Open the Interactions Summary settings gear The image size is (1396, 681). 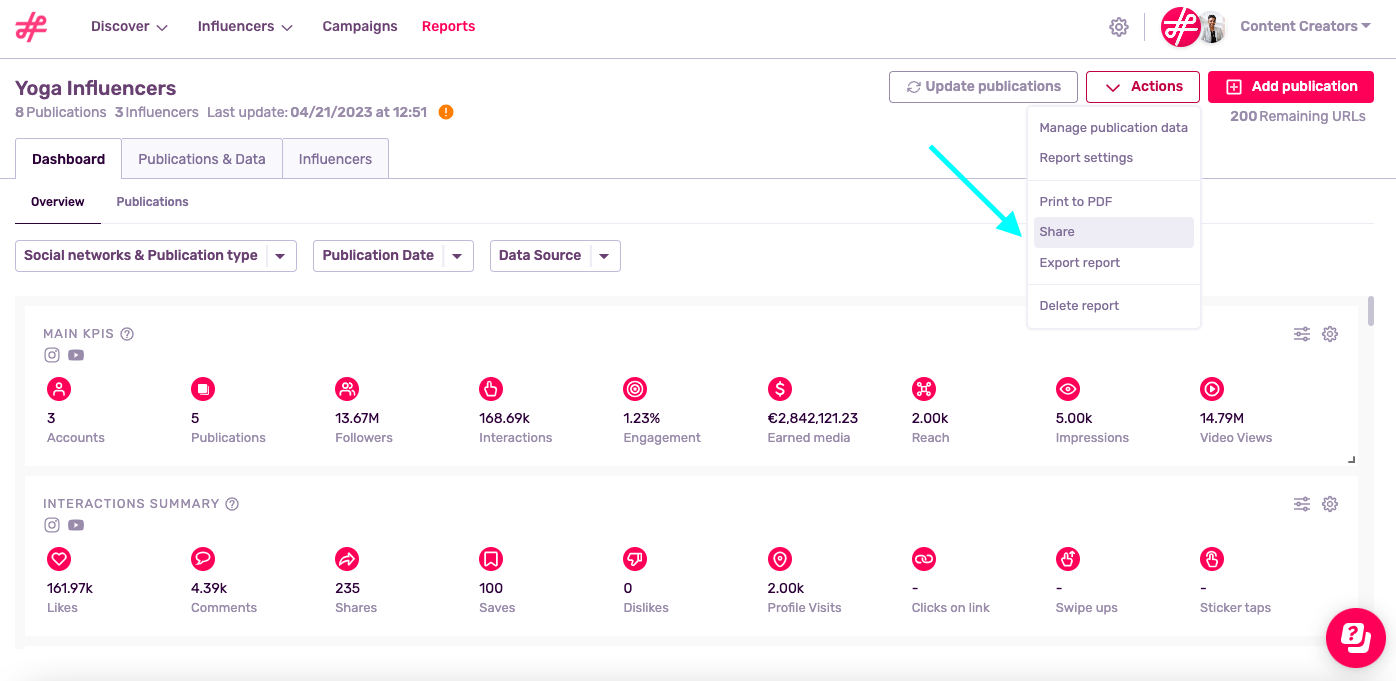point(1330,503)
